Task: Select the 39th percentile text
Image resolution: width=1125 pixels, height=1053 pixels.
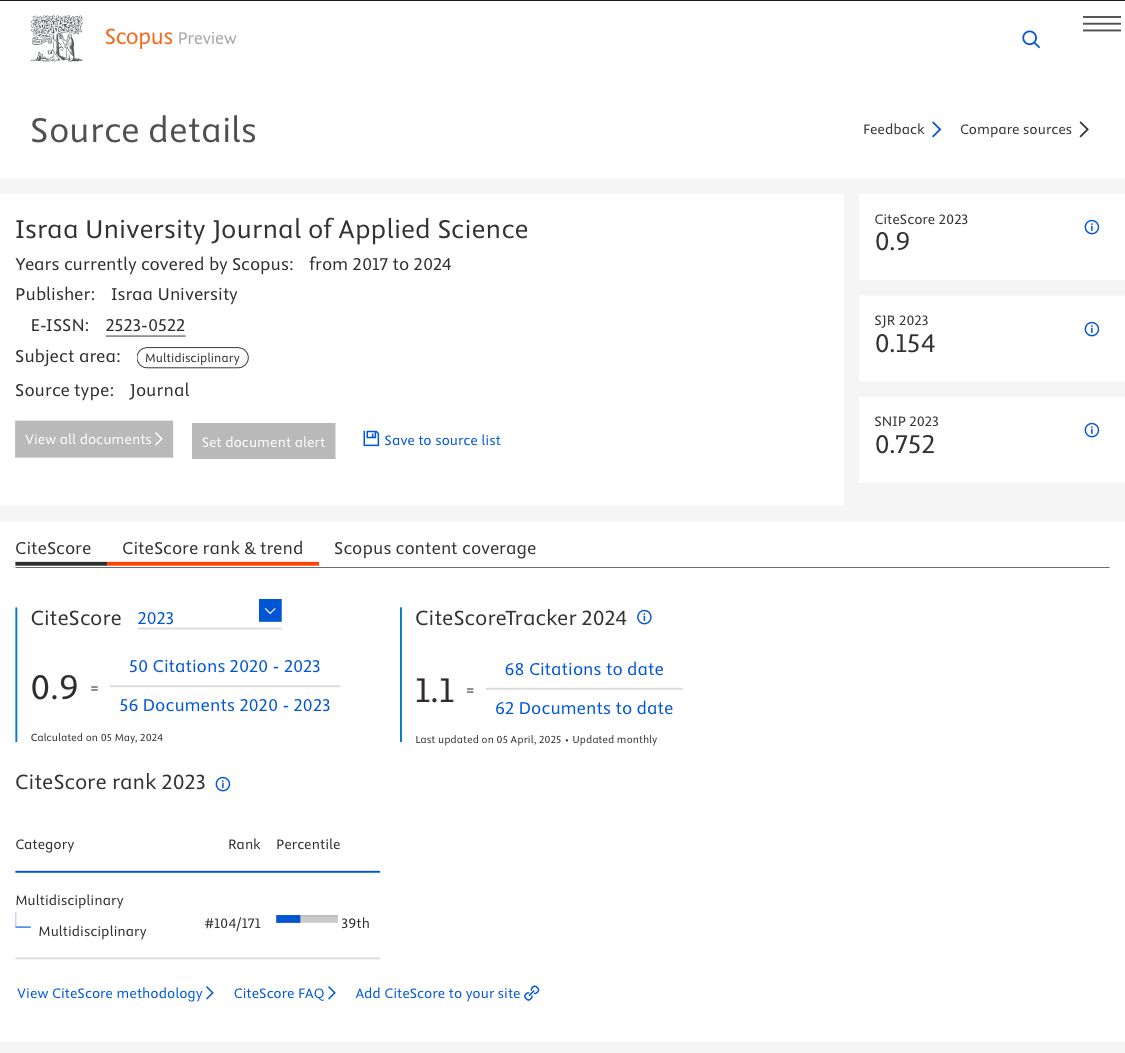Action: click(355, 923)
